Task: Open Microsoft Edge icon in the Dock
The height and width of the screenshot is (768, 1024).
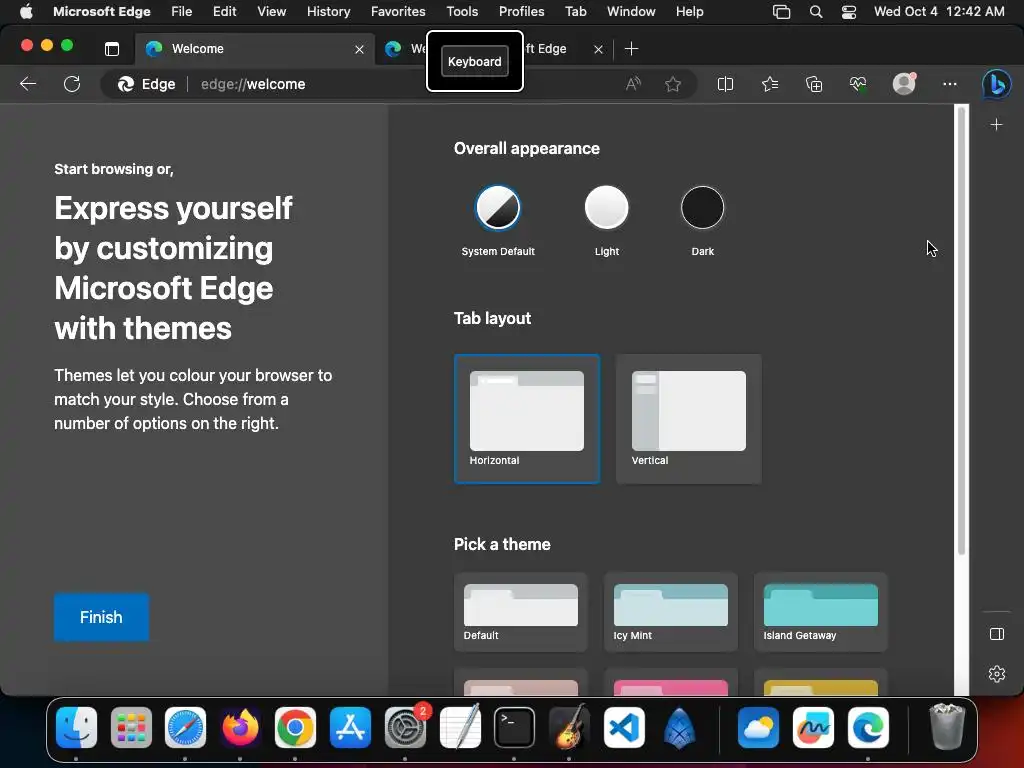Action: click(x=868, y=727)
